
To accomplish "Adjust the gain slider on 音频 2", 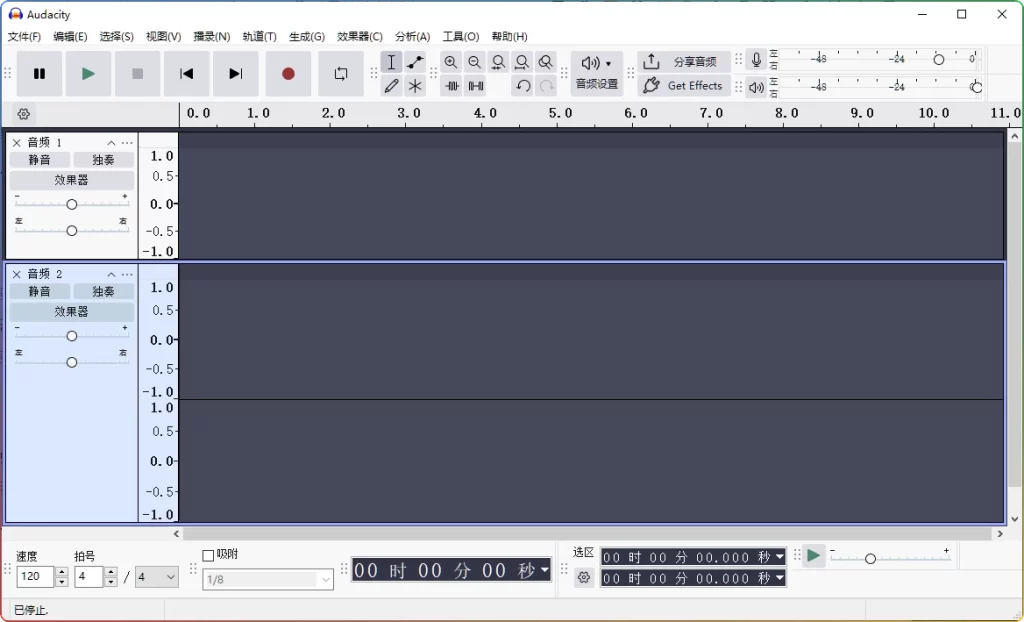I will [x=71, y=336].
